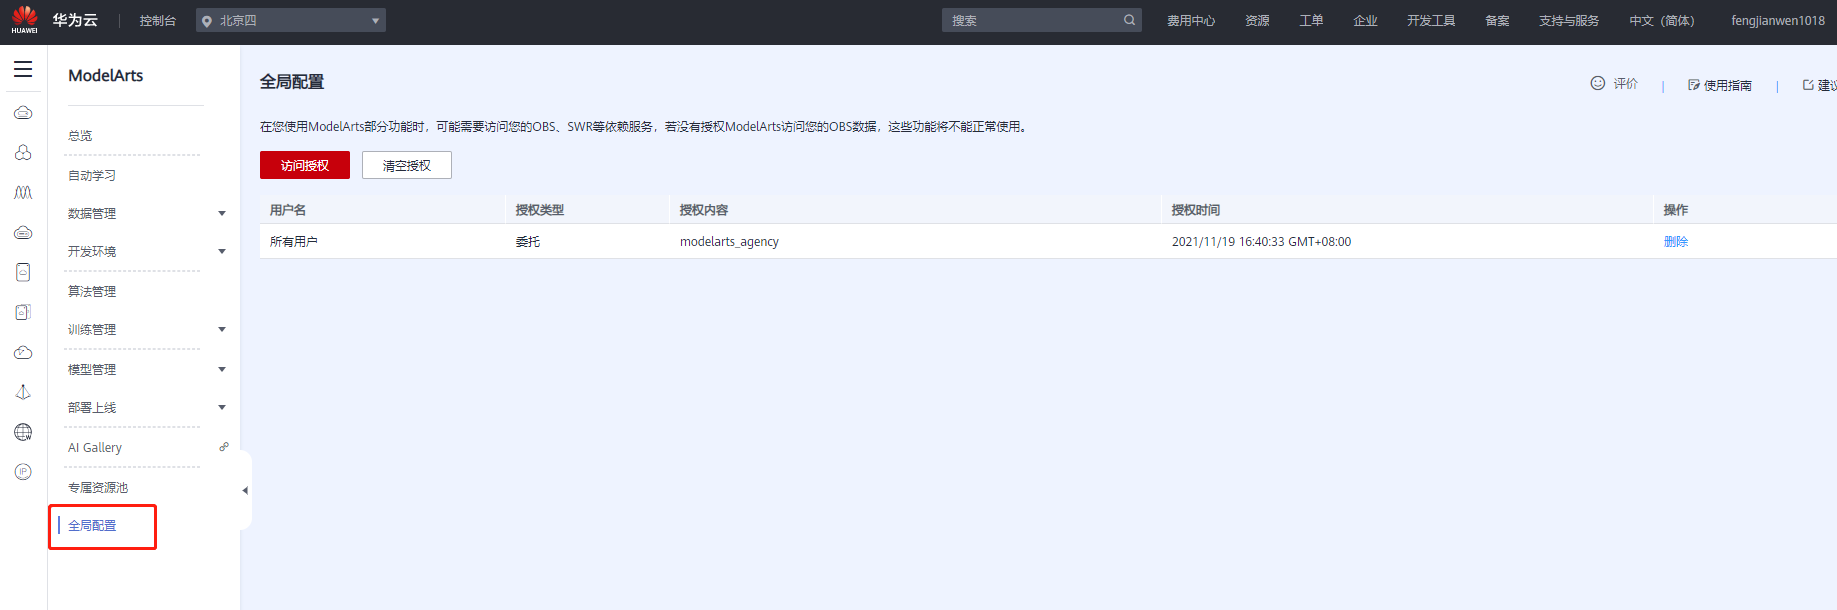Open 控制台 console link
This screenshot has width=1837, height=610.
coord(158,20)
